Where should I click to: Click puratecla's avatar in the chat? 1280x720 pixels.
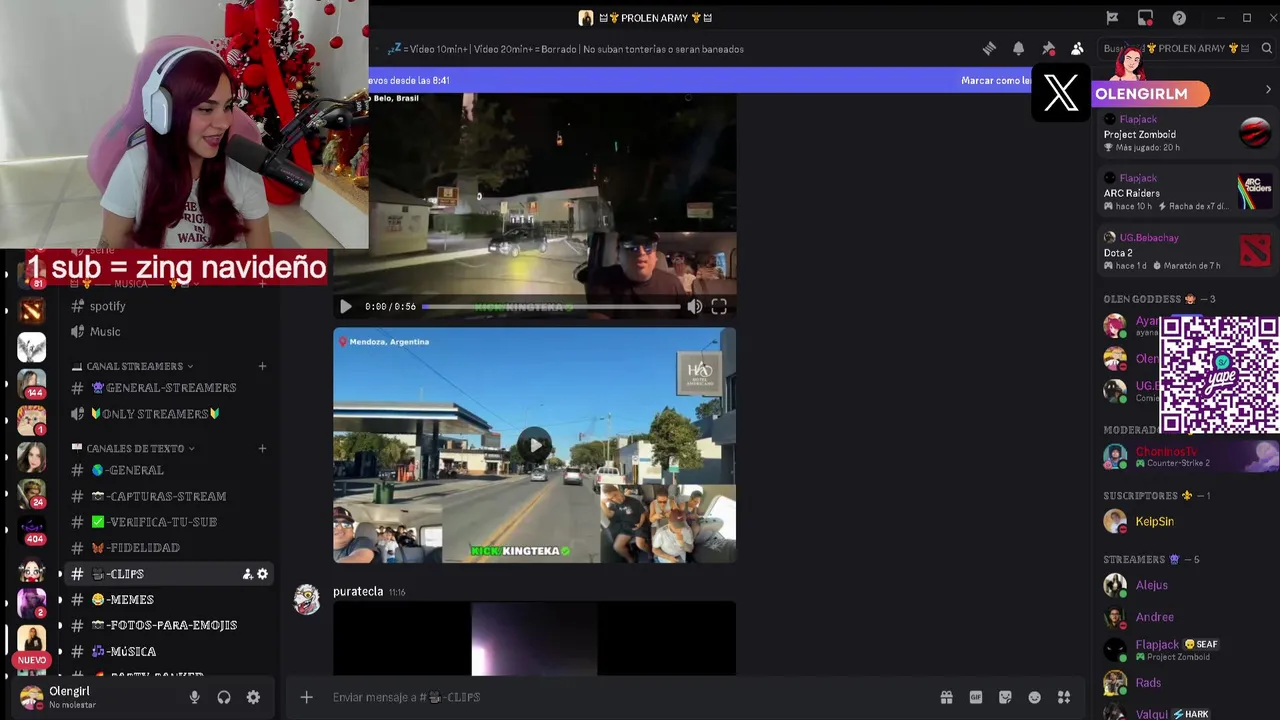(x=307, y=599)
